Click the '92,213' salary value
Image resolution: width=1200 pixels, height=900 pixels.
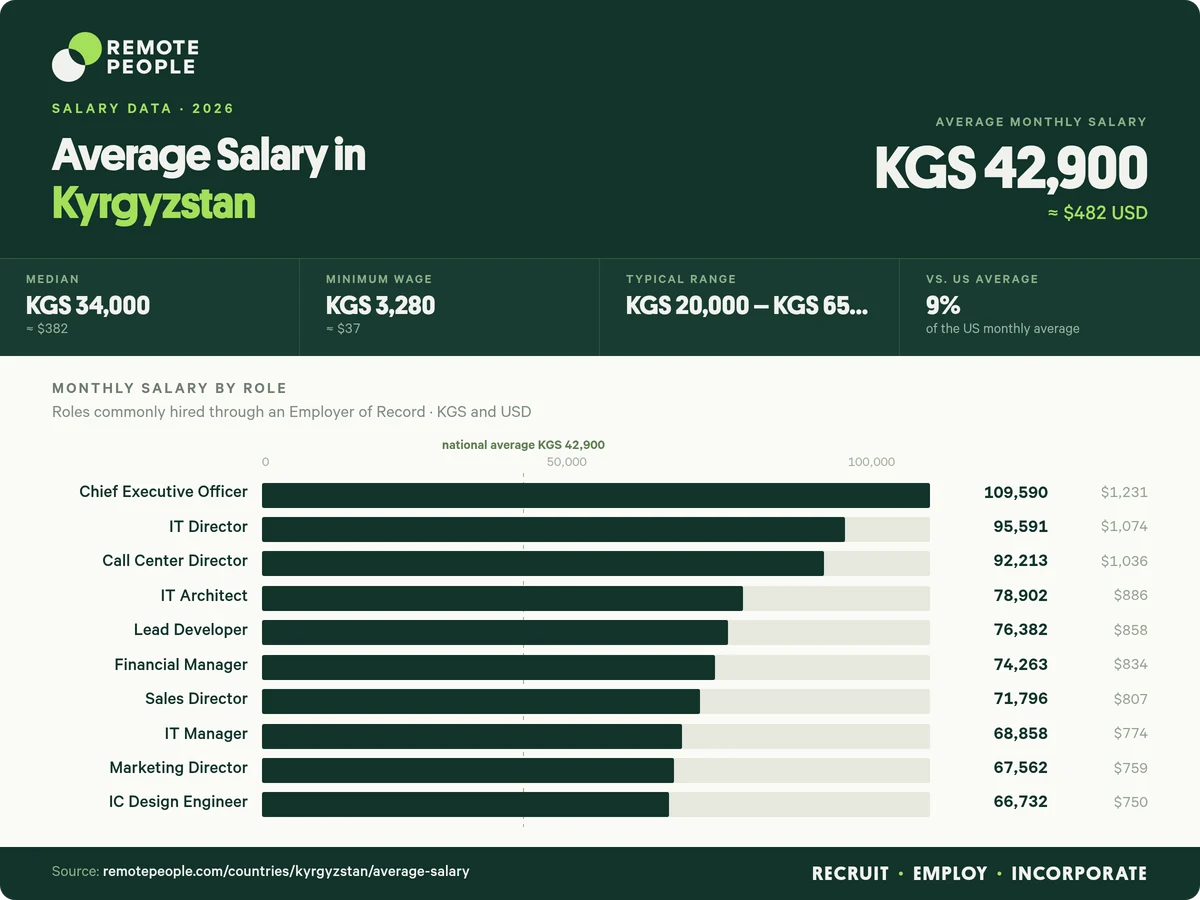1020,561
